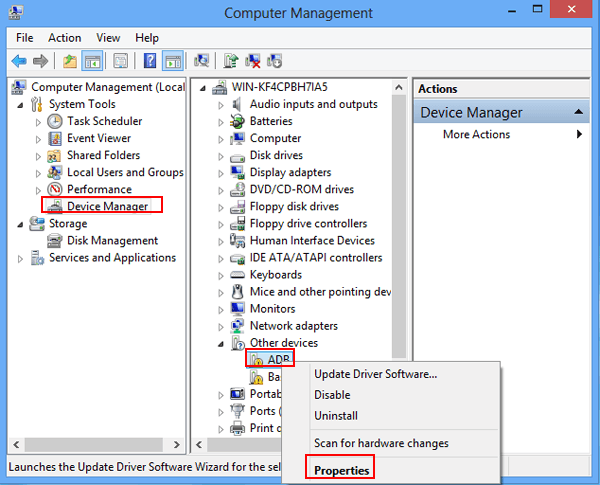
Task: Minimize the Computer Management window
Action: [x=512, y=11]
